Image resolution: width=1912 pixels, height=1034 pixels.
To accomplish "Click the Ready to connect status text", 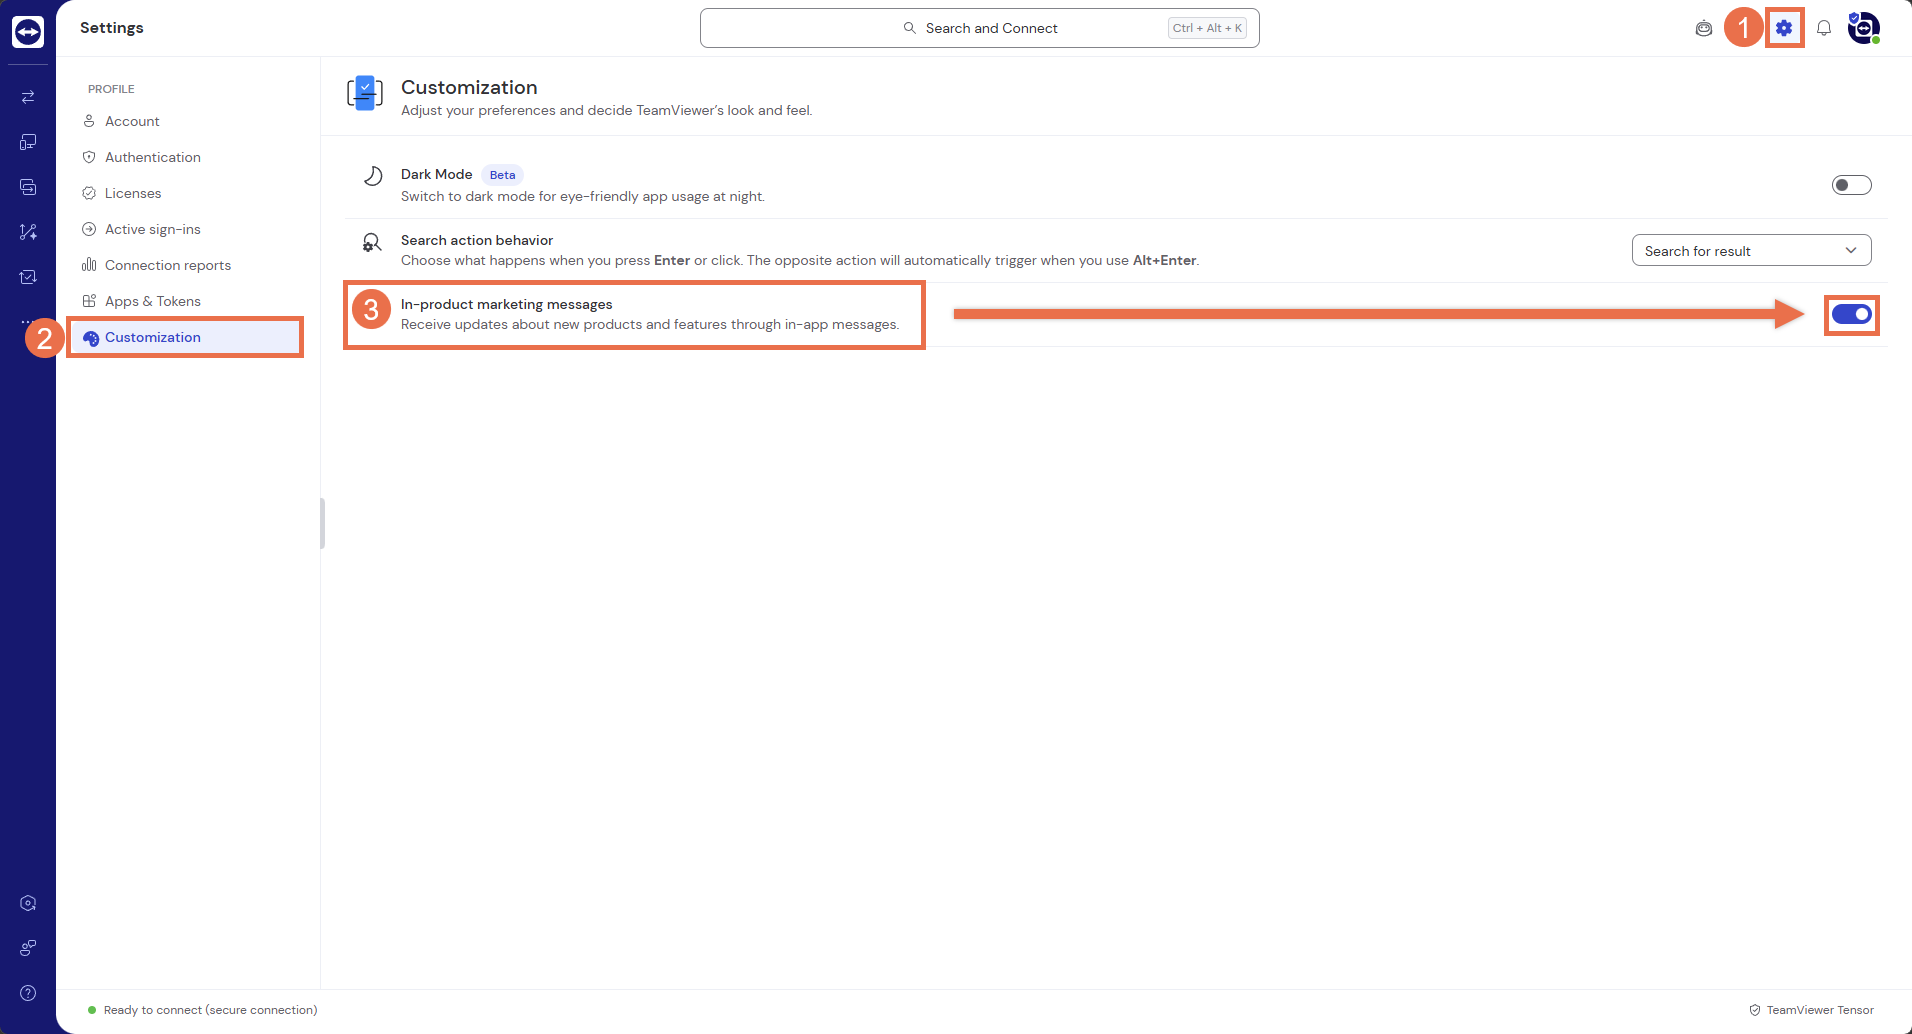I will 210,1010.
